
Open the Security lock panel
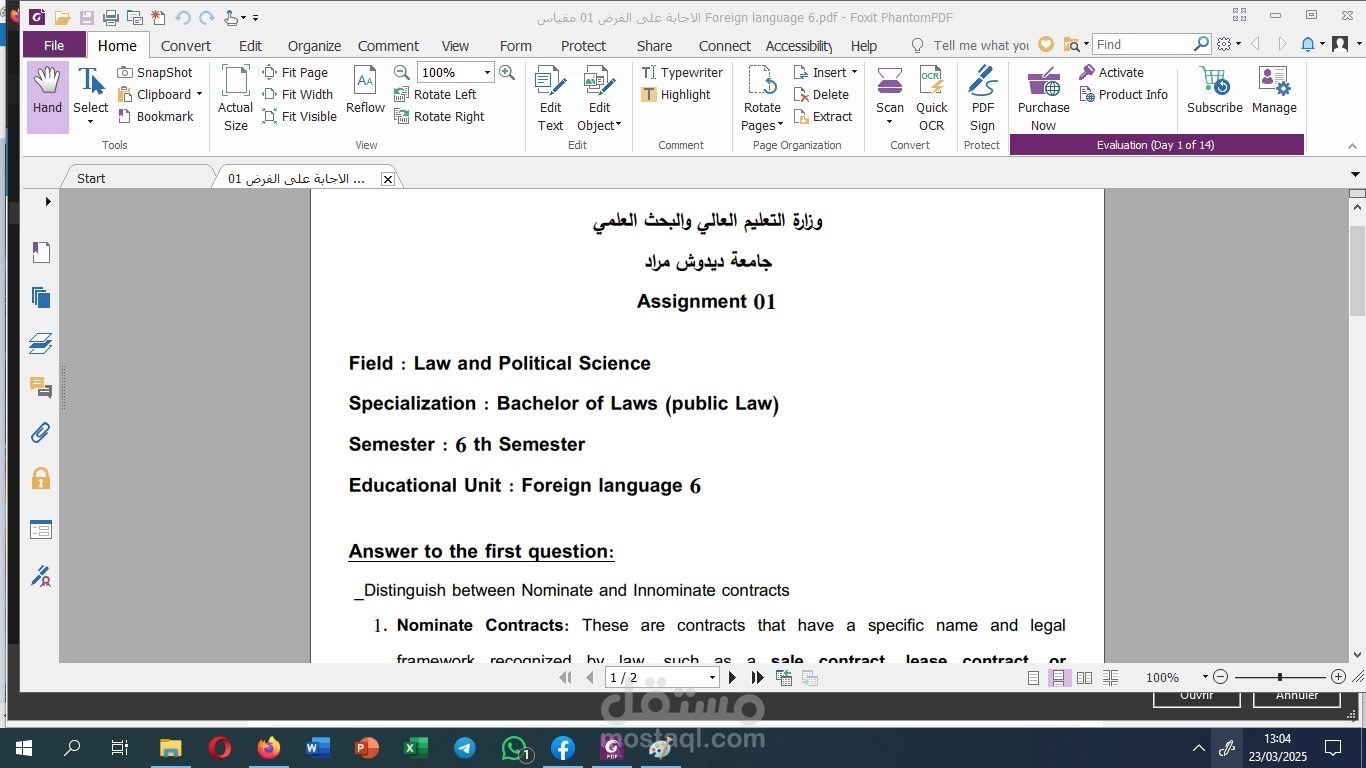click(x=41, y=478)
